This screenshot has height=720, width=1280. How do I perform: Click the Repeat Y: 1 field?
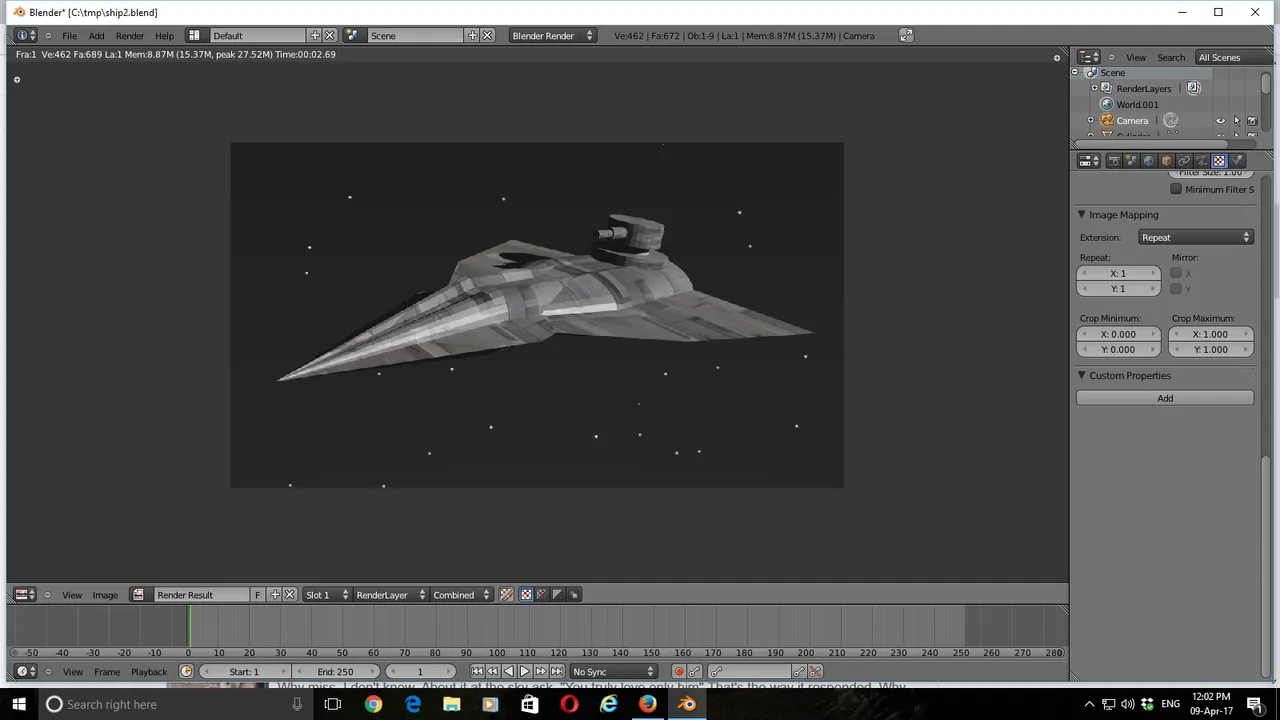1118,289
